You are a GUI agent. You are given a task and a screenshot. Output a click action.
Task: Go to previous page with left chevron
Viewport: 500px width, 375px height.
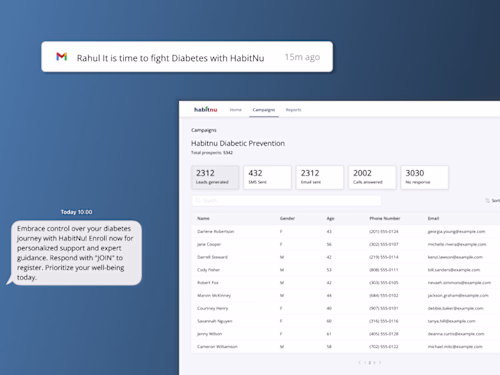(359, 362)
